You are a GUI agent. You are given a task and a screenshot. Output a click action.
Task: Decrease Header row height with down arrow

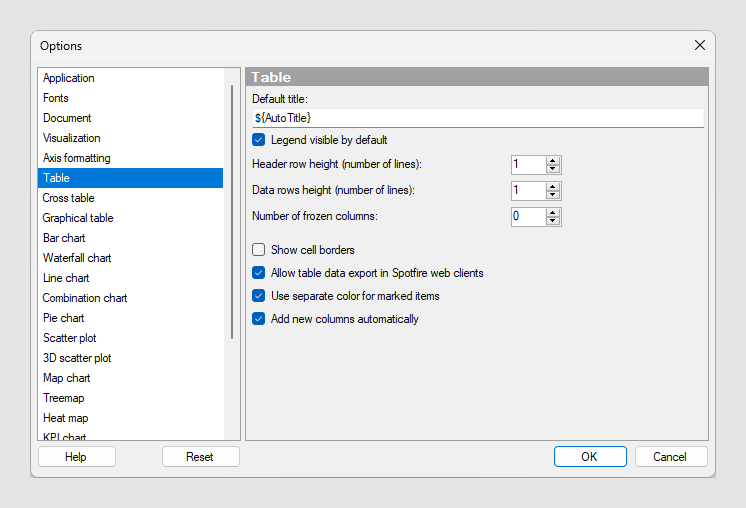pos(553,169)
